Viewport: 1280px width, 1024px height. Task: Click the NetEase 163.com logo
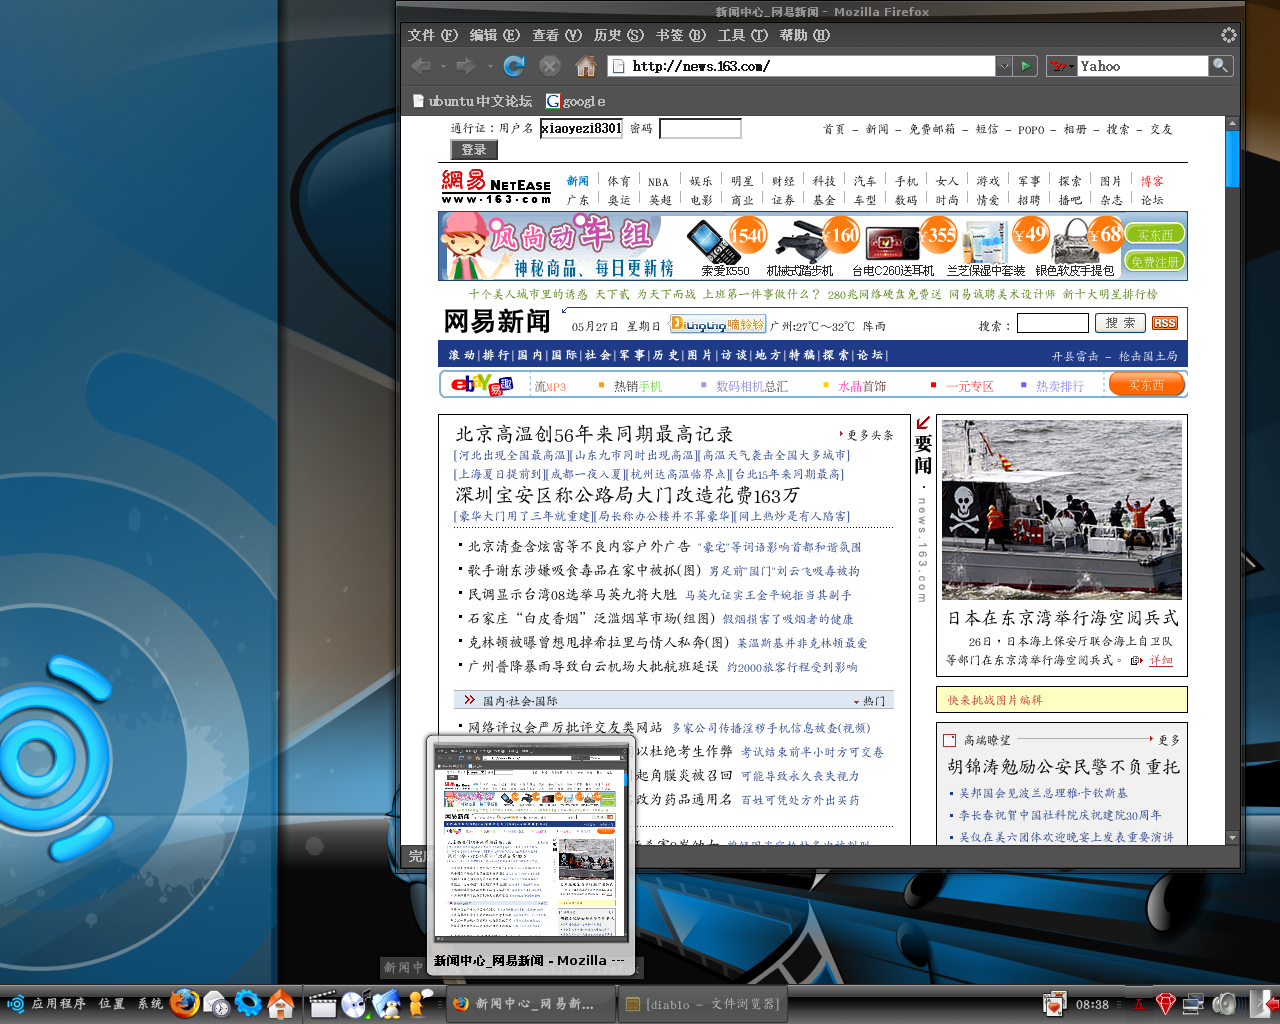point(496,186)
